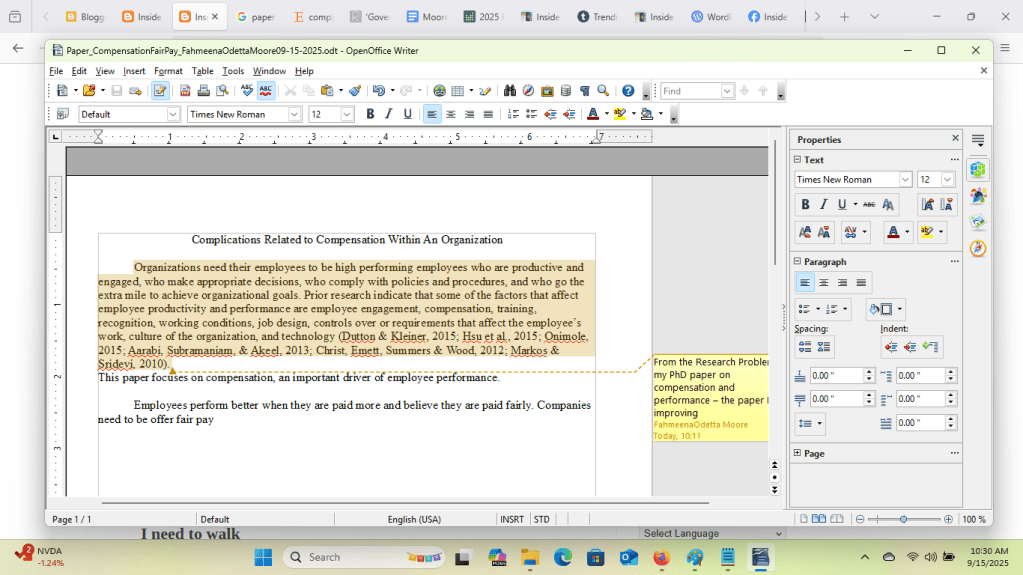Image resolution: width=1023 pixels, height=575 pixels.
Task: Click the Format Paintbrush icon
Action: pyautogui.click(x=355, y=91)
